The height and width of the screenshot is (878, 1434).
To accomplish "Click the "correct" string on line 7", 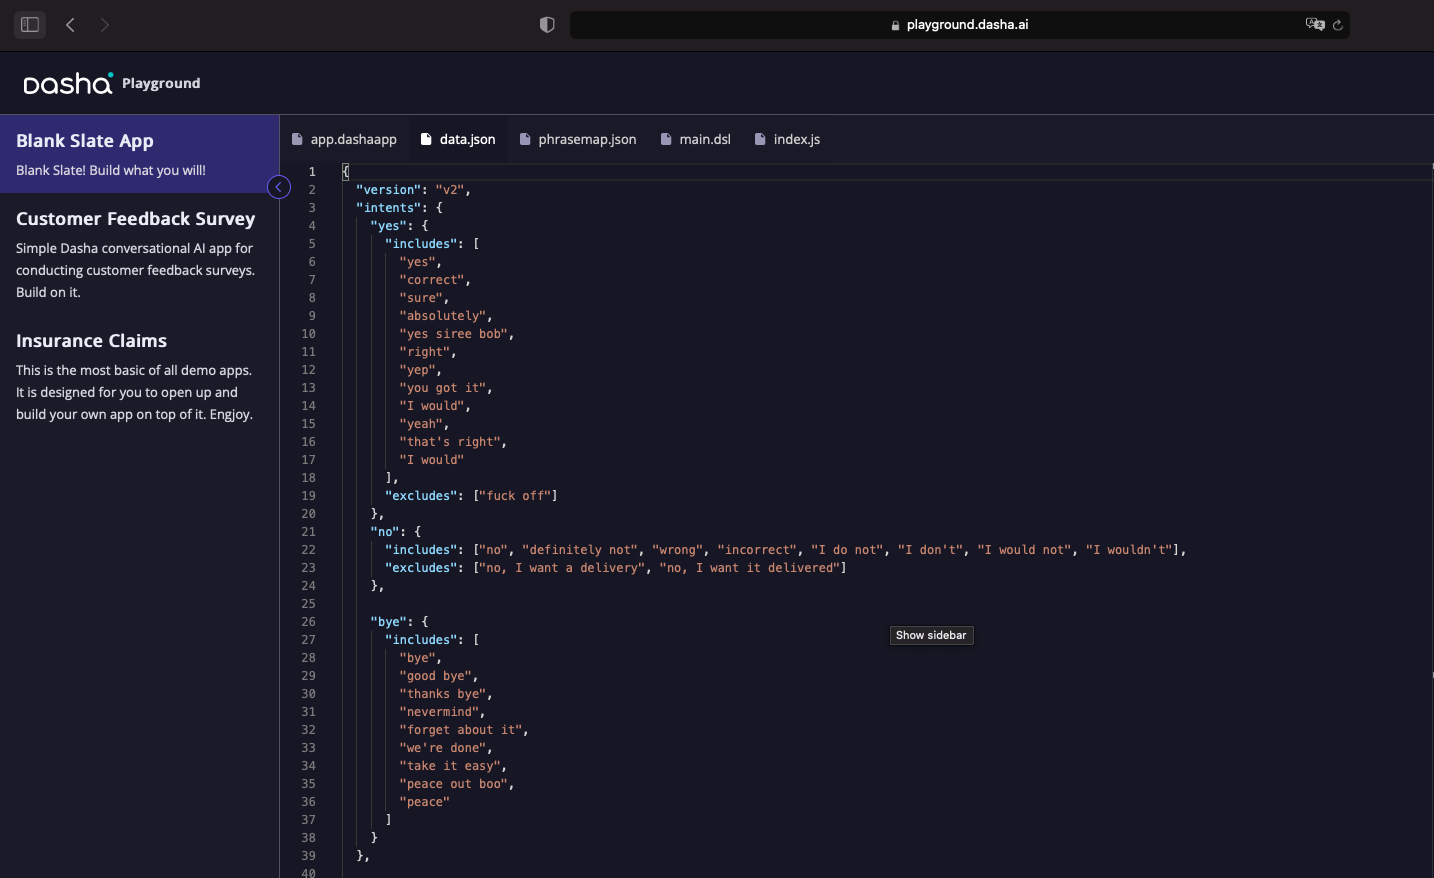I will click(431, 280).
